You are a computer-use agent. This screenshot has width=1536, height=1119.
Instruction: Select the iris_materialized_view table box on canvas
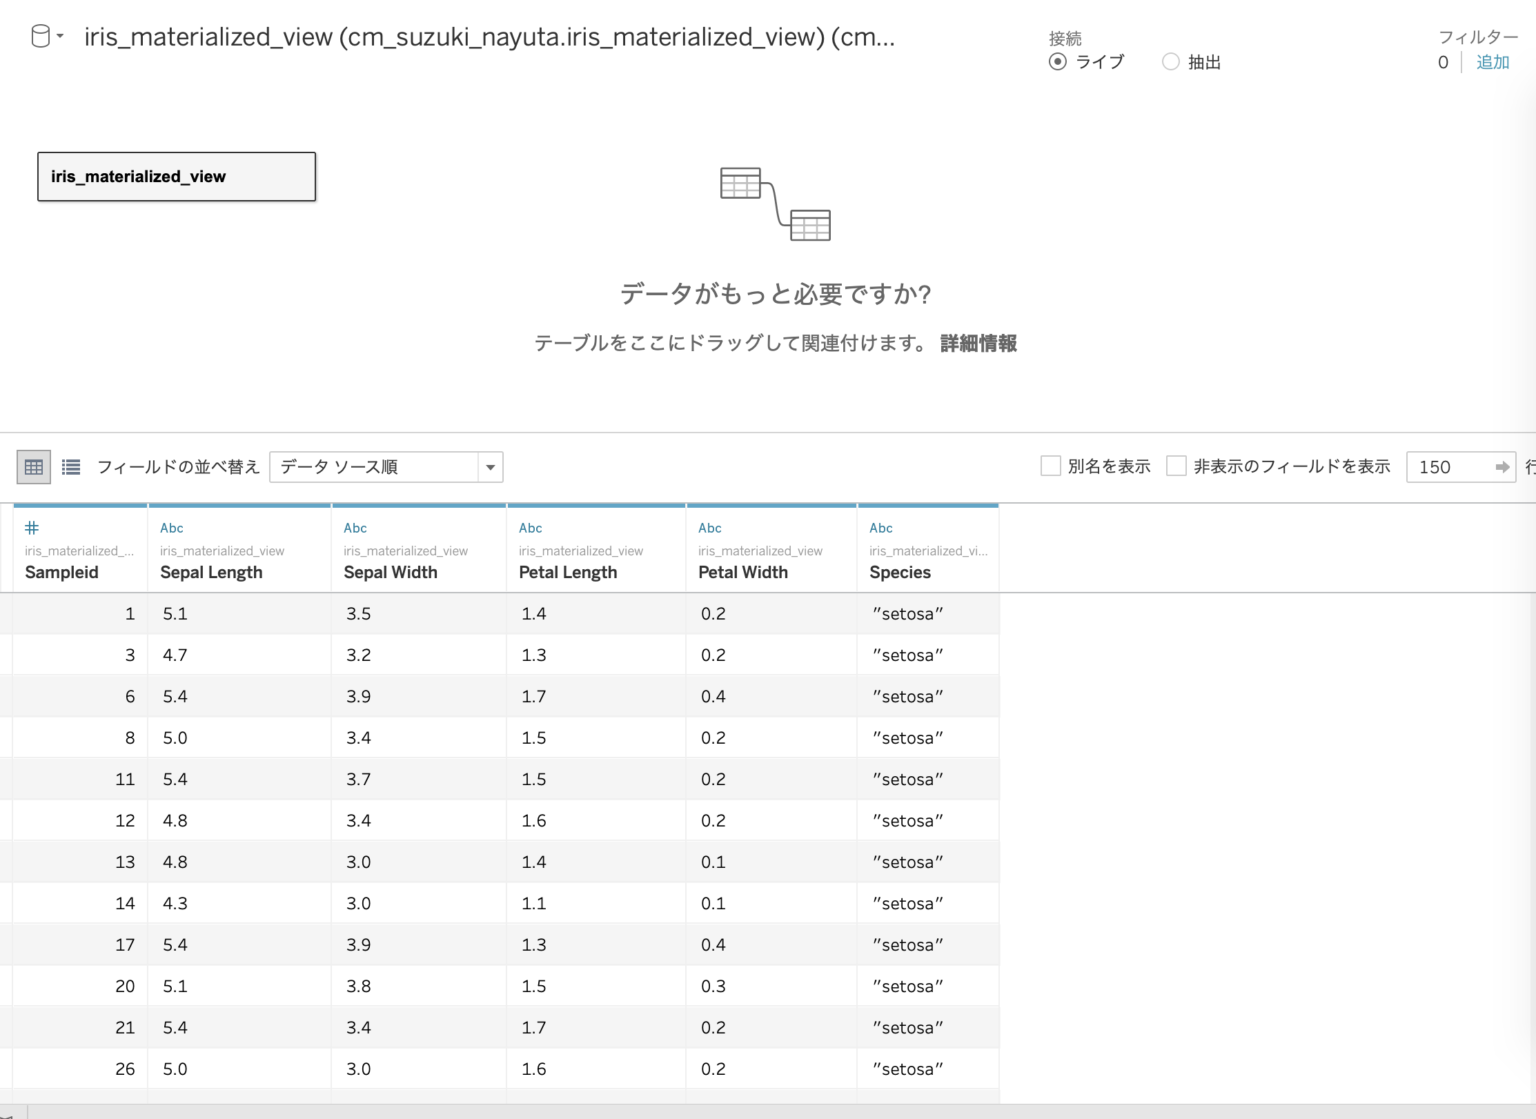tap(176, 176)
